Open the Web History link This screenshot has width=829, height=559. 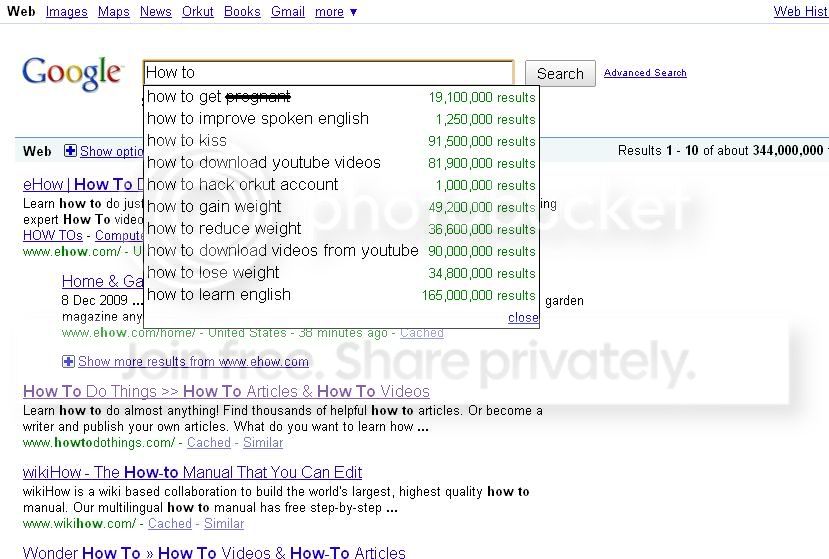(800, 11)
